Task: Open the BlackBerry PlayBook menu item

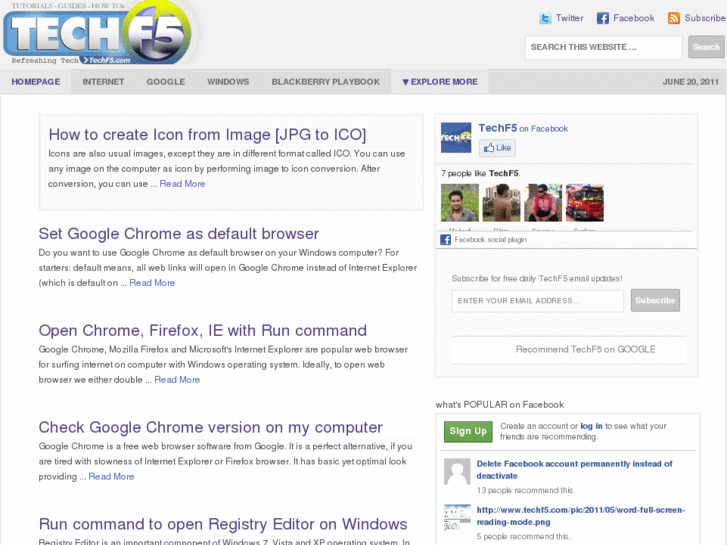Action: tap(325, 82)
